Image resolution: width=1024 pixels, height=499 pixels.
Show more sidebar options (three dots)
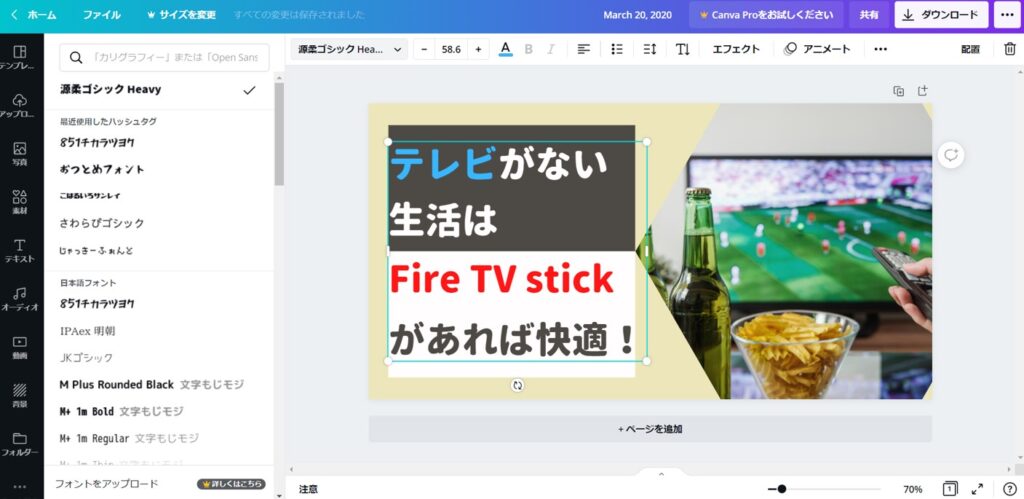[x=20, y=486]
